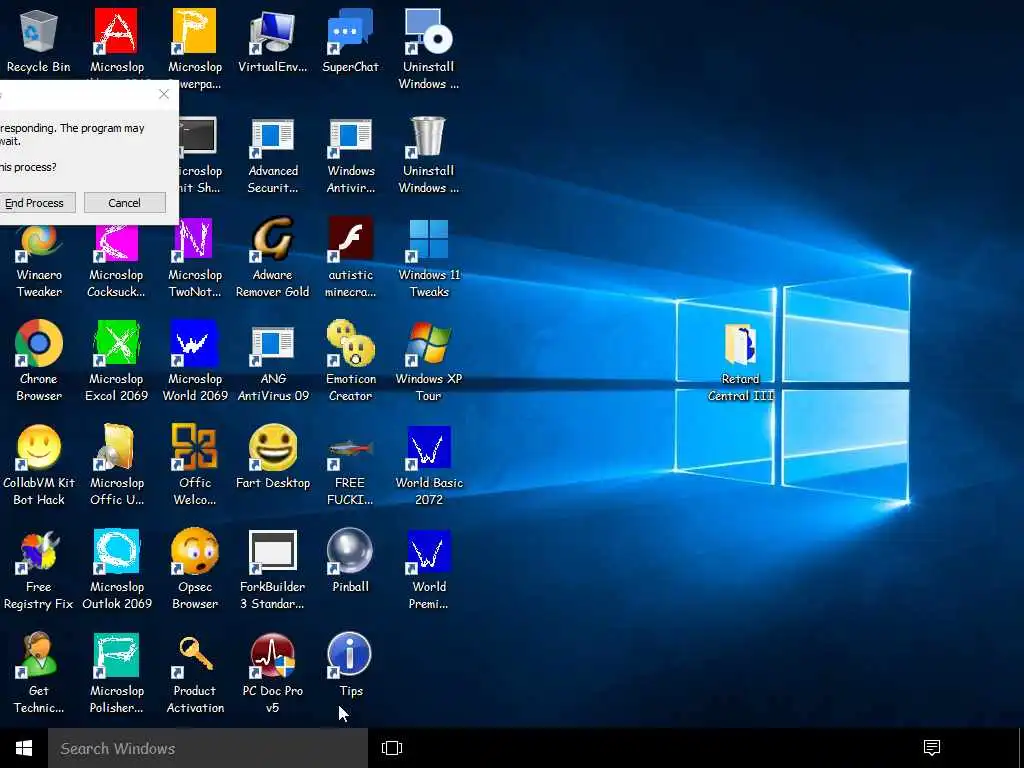Open the Free Registry Fix shortcut
Image resolution: width=1024 pixels, height=768 pixels.
tap(39, 551)
